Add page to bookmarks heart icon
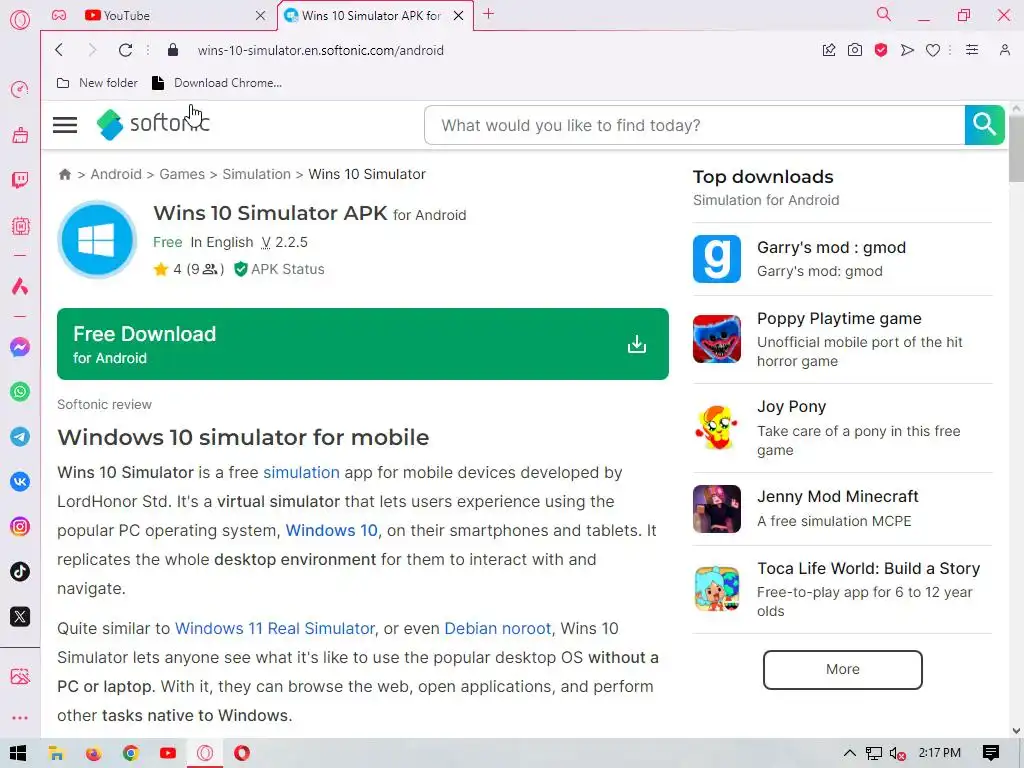1024x768 pixels. pyautogui.click(x=933, y=50)
